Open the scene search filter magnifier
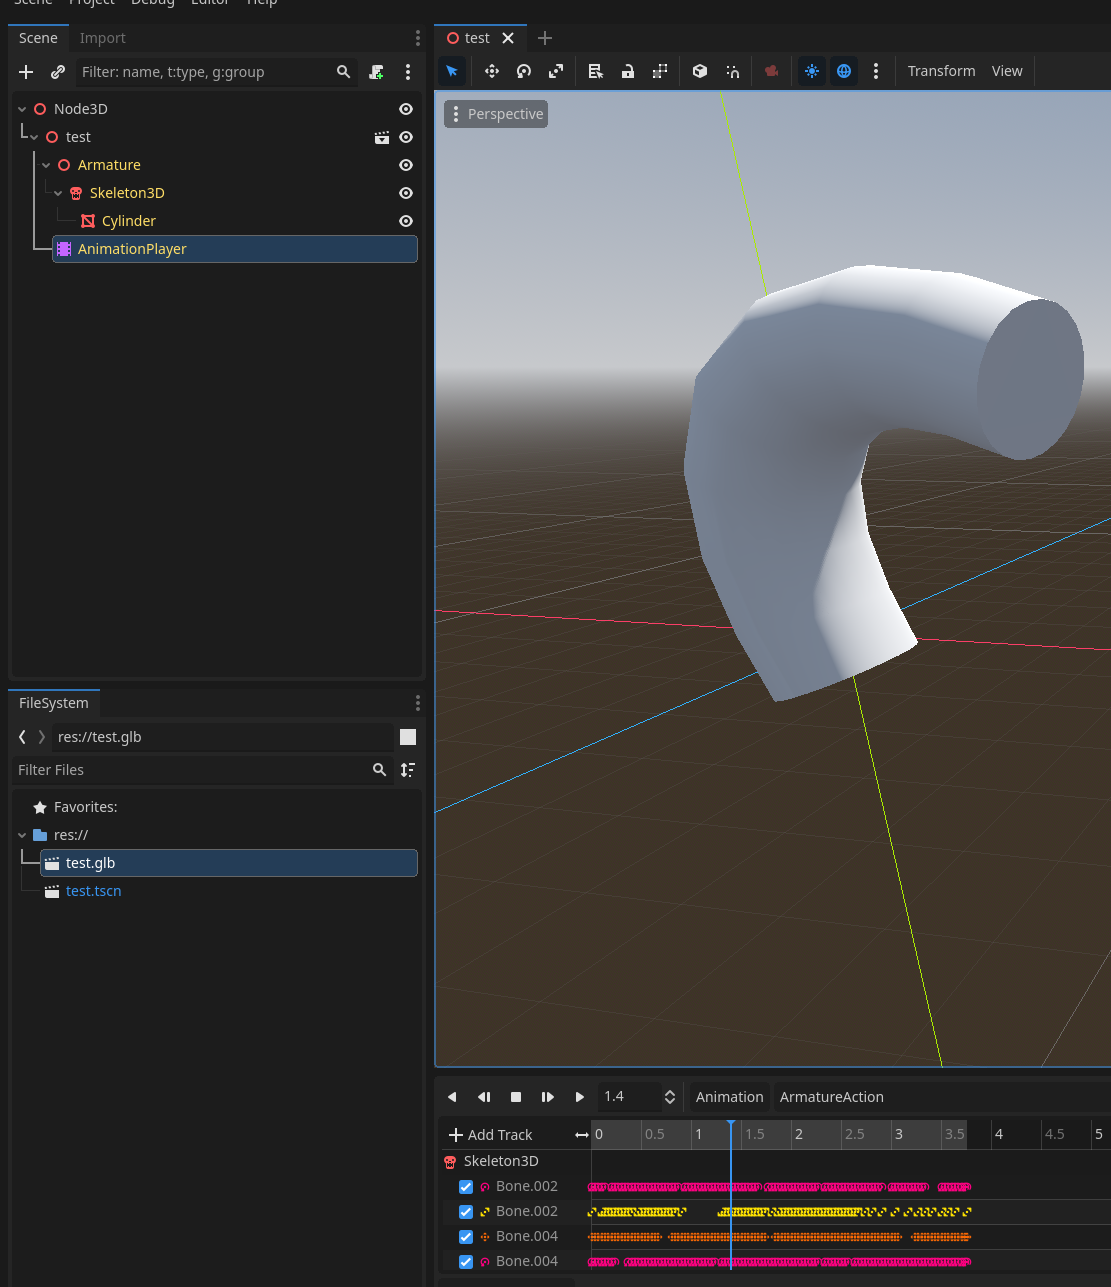 click(x=343, y=71)
